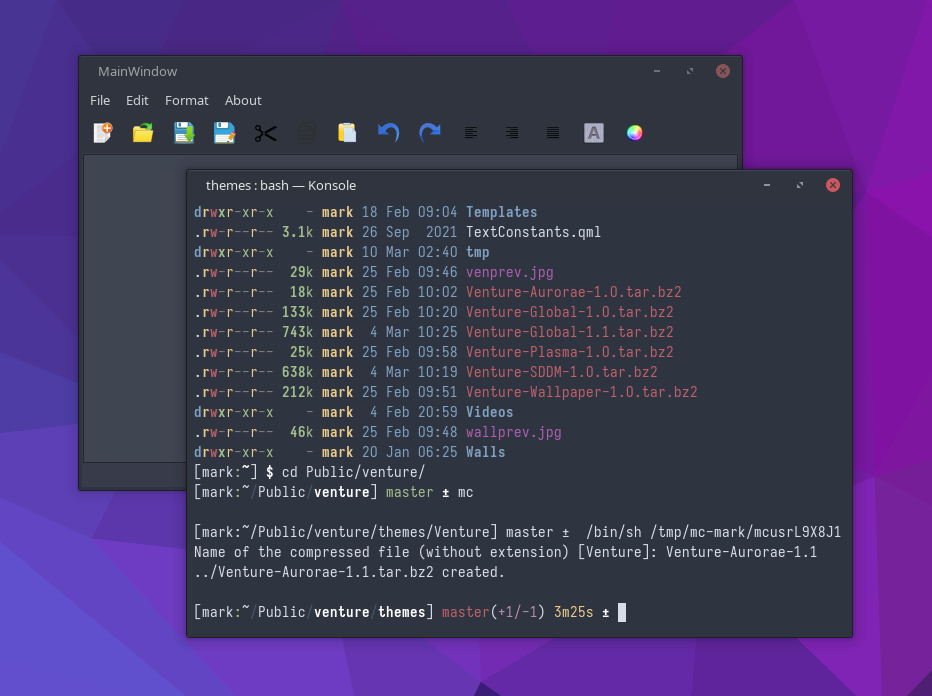Click 'Venture-Wallpaper-1.0.tar.bz2' in terminal
This screenshot has width=932, height=696.
[581, 392]
